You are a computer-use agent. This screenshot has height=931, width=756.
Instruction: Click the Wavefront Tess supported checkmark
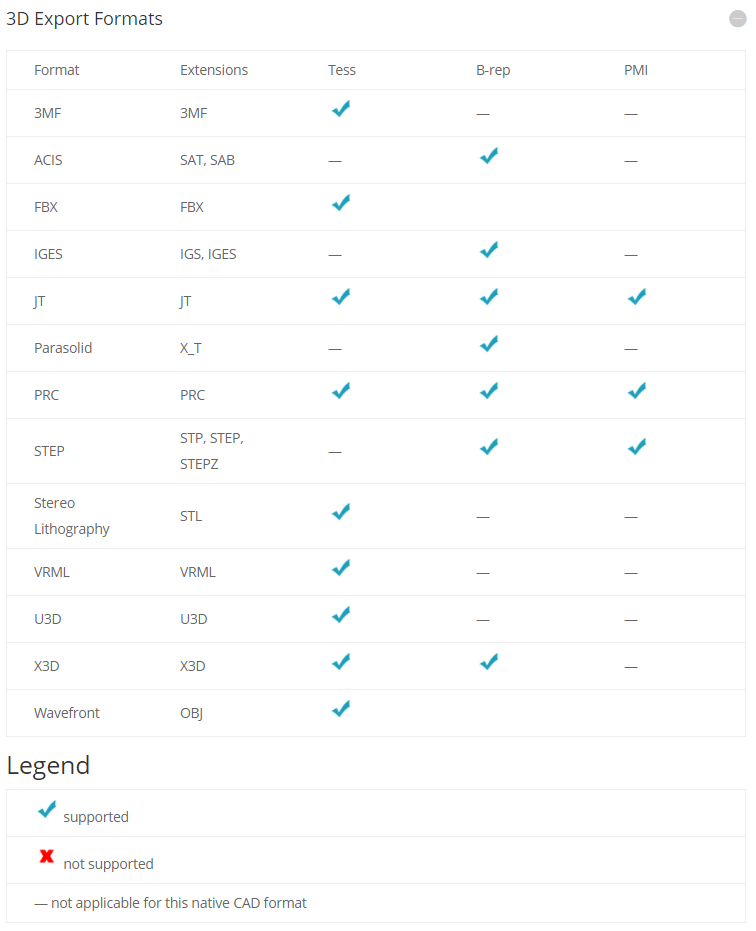click(341, 709)
